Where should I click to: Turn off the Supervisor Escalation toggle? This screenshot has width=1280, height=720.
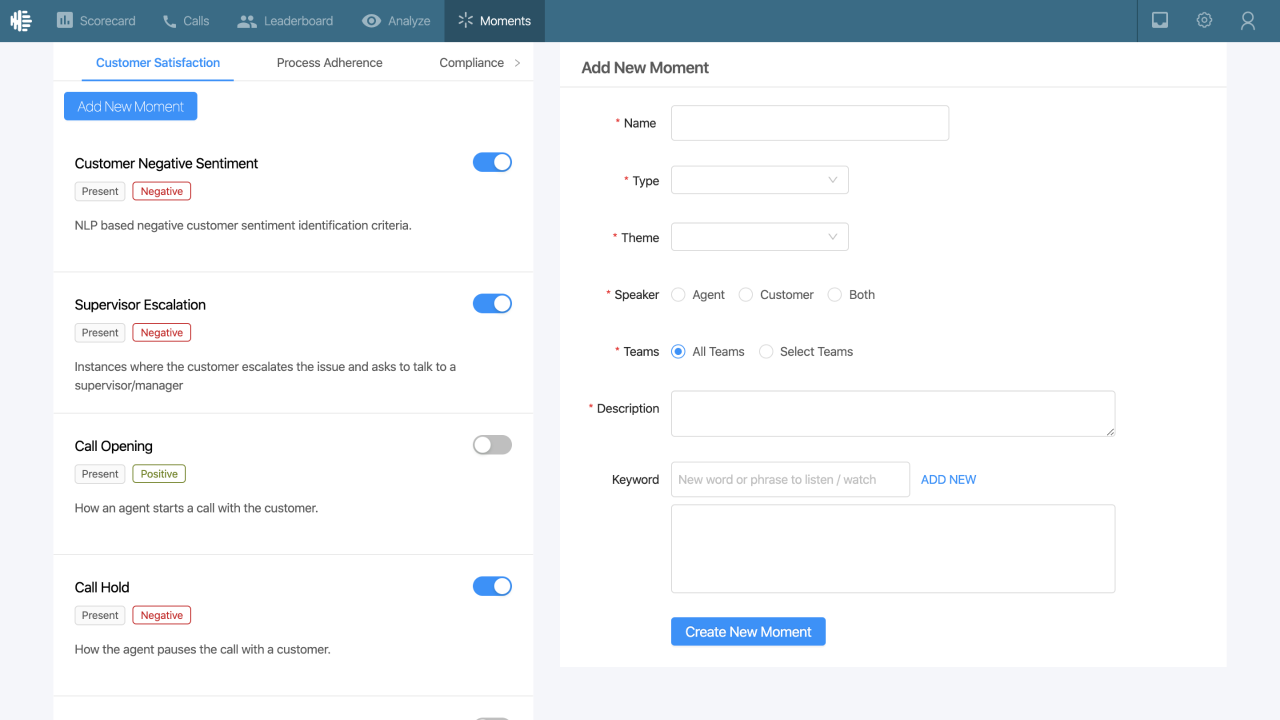pyautogui.click(x=492, y=303)
